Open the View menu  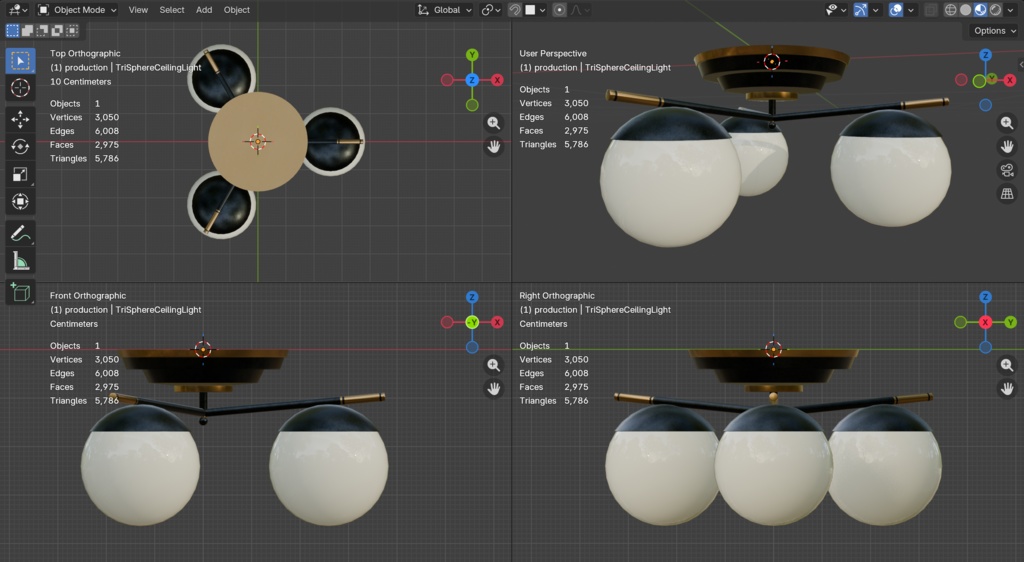(x=138, y=10)
